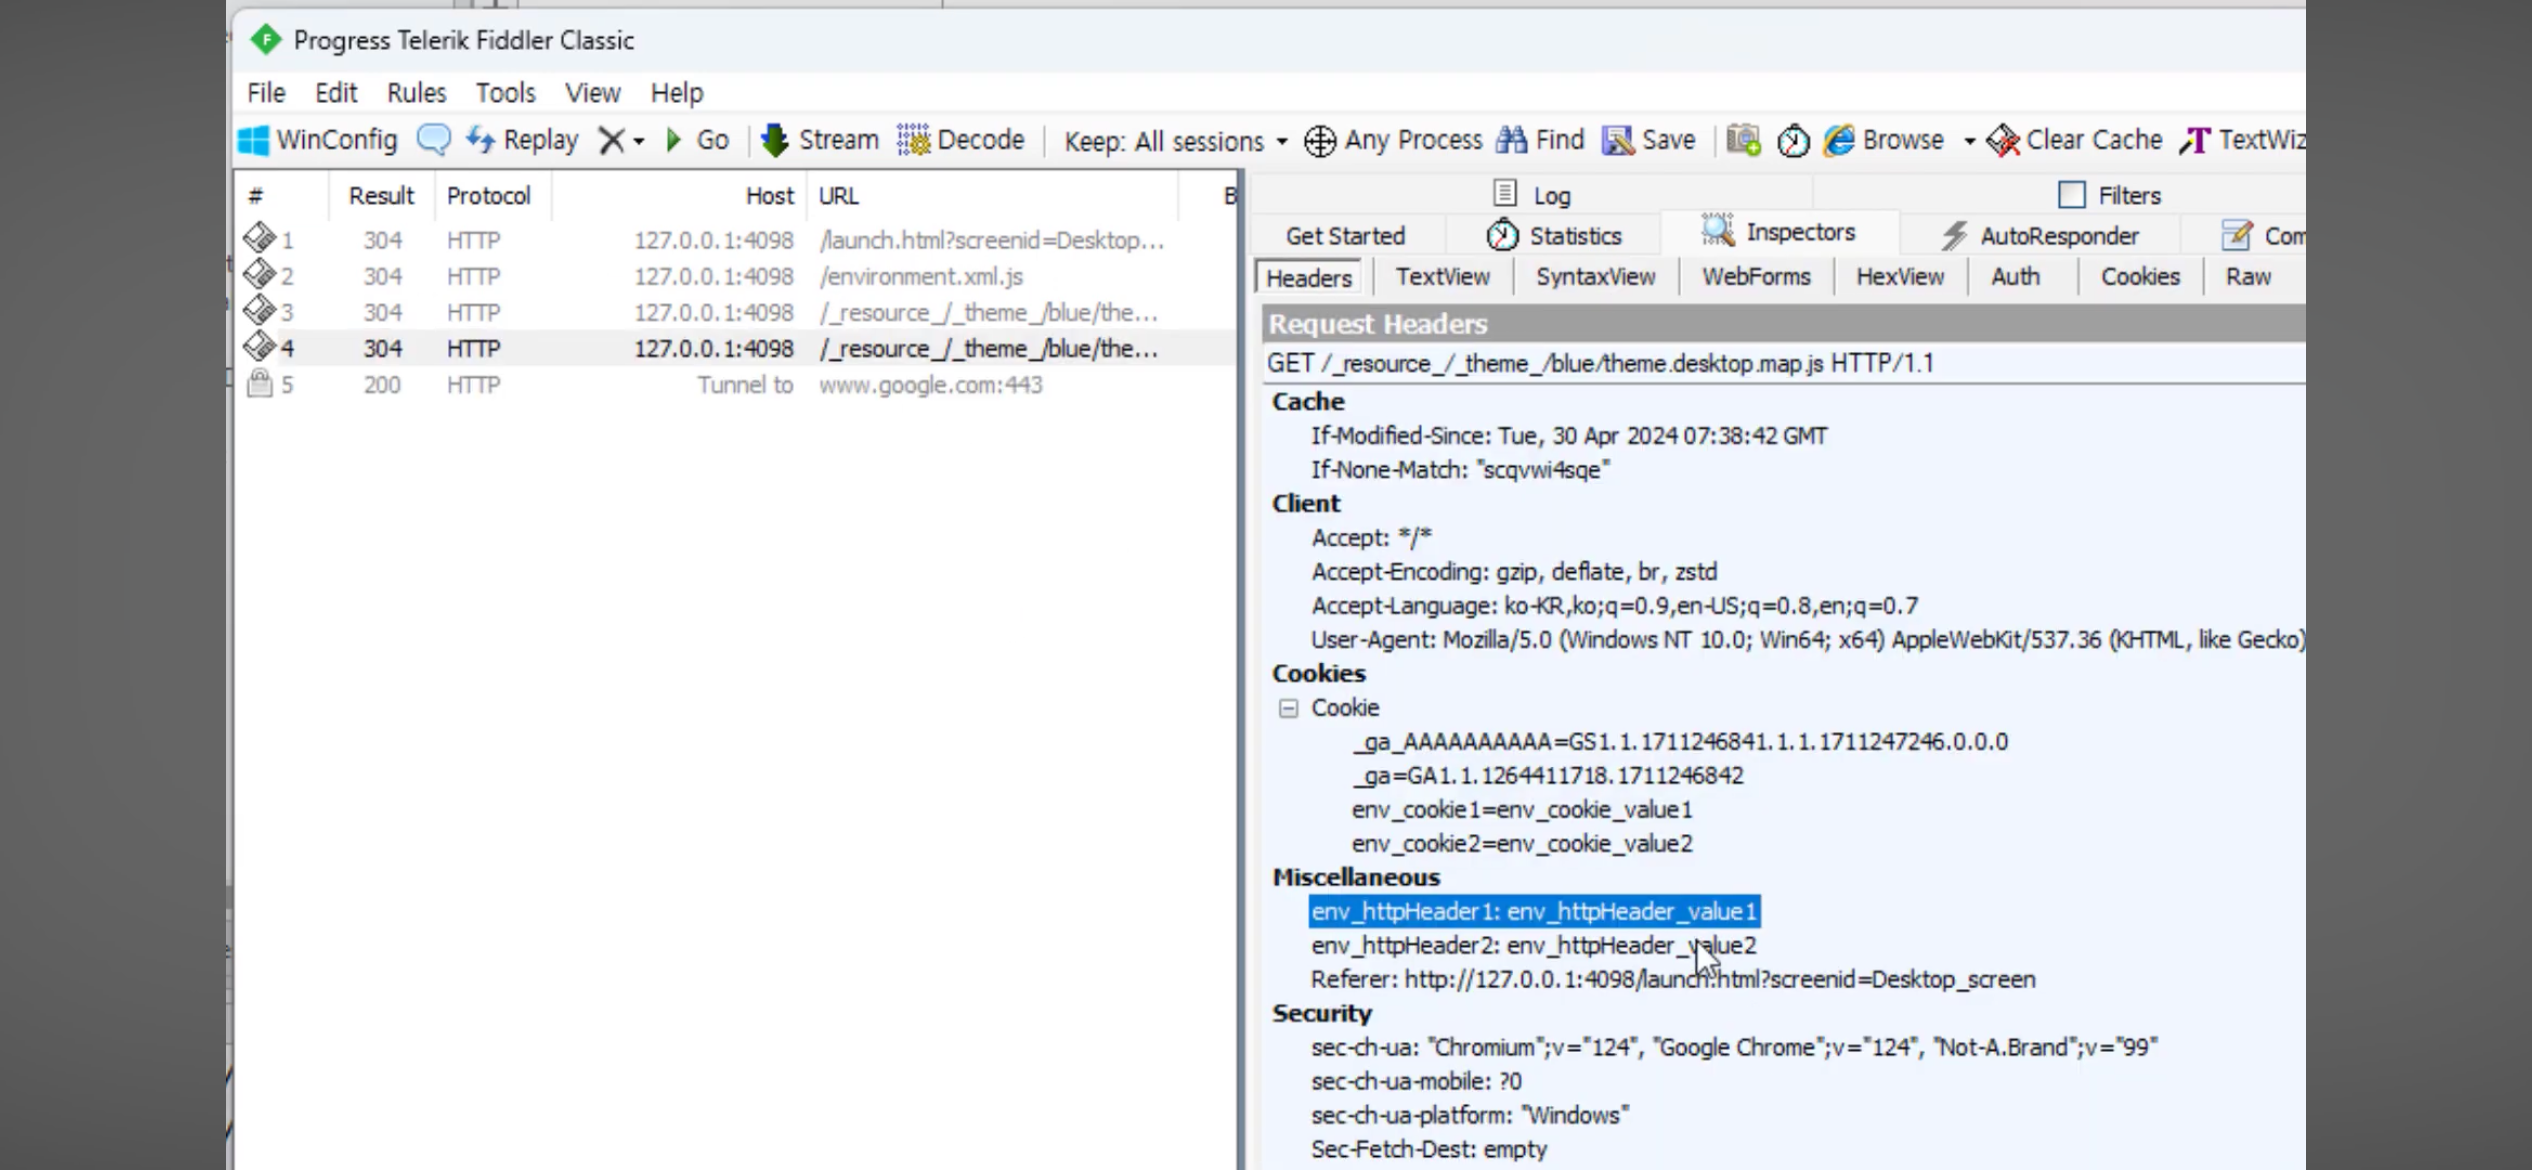Click the comment speech bubble icon
Screen dimensions: 2532x1170
tap(433, 139)
